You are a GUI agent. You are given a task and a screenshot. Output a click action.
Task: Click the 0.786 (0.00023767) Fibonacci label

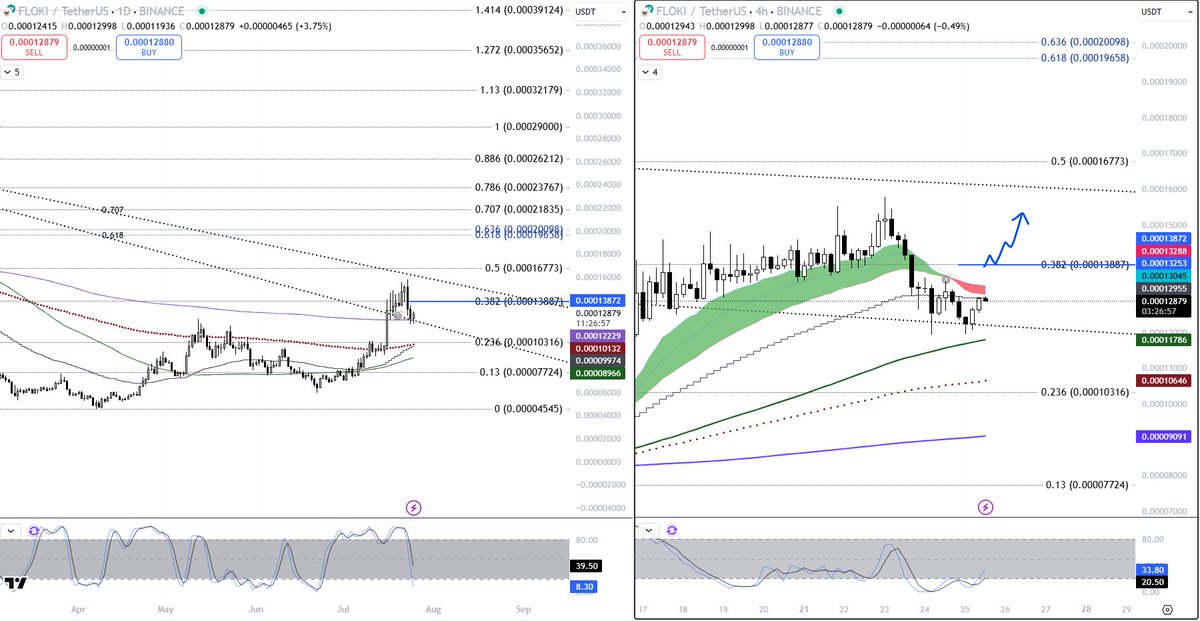pyautogui.click(x=518, y=187)
